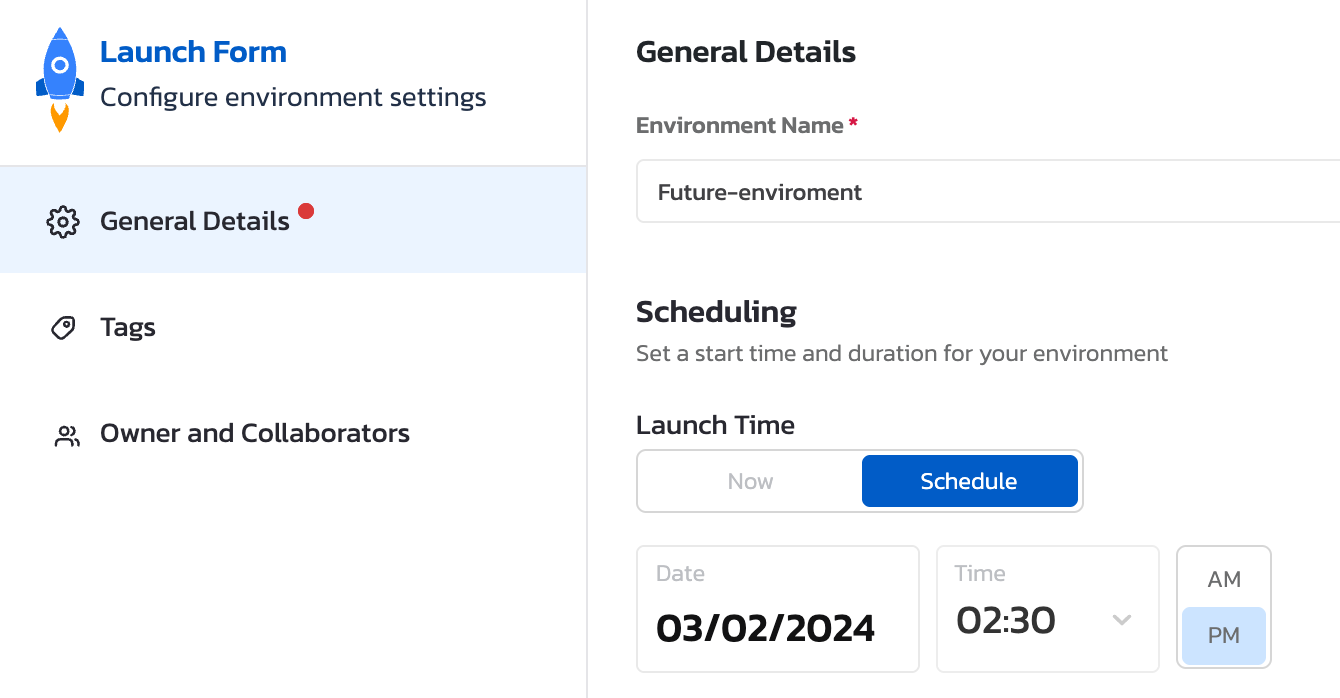The image size is (1340, 698).
Task: Switch time to AM
Action: (x=1224, y=580)
